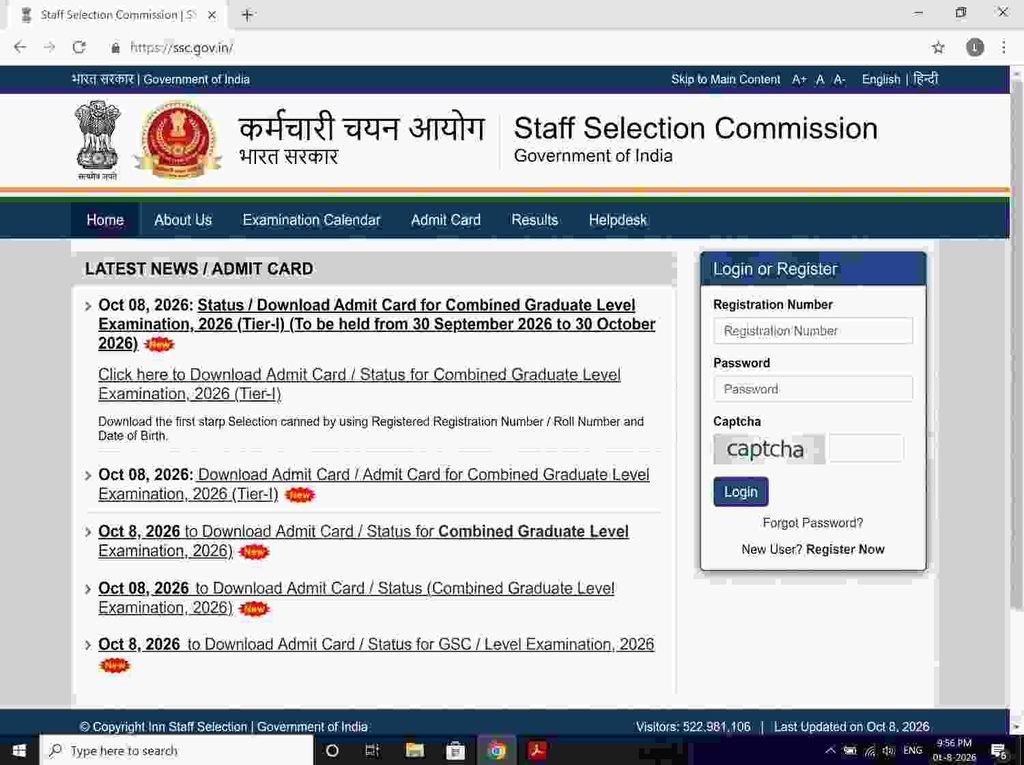
Task: Open Adobe Acrobat from the taskbar
Action: point(537,750)
